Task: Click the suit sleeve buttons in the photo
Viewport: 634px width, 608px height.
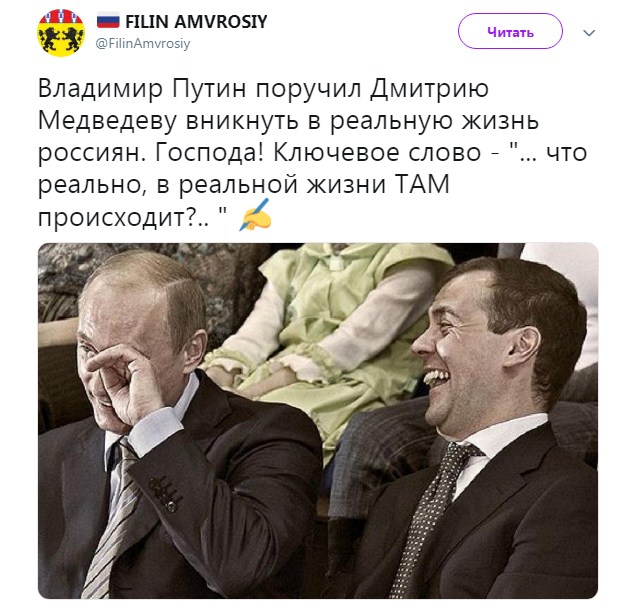Action: [x=165, y=494]
